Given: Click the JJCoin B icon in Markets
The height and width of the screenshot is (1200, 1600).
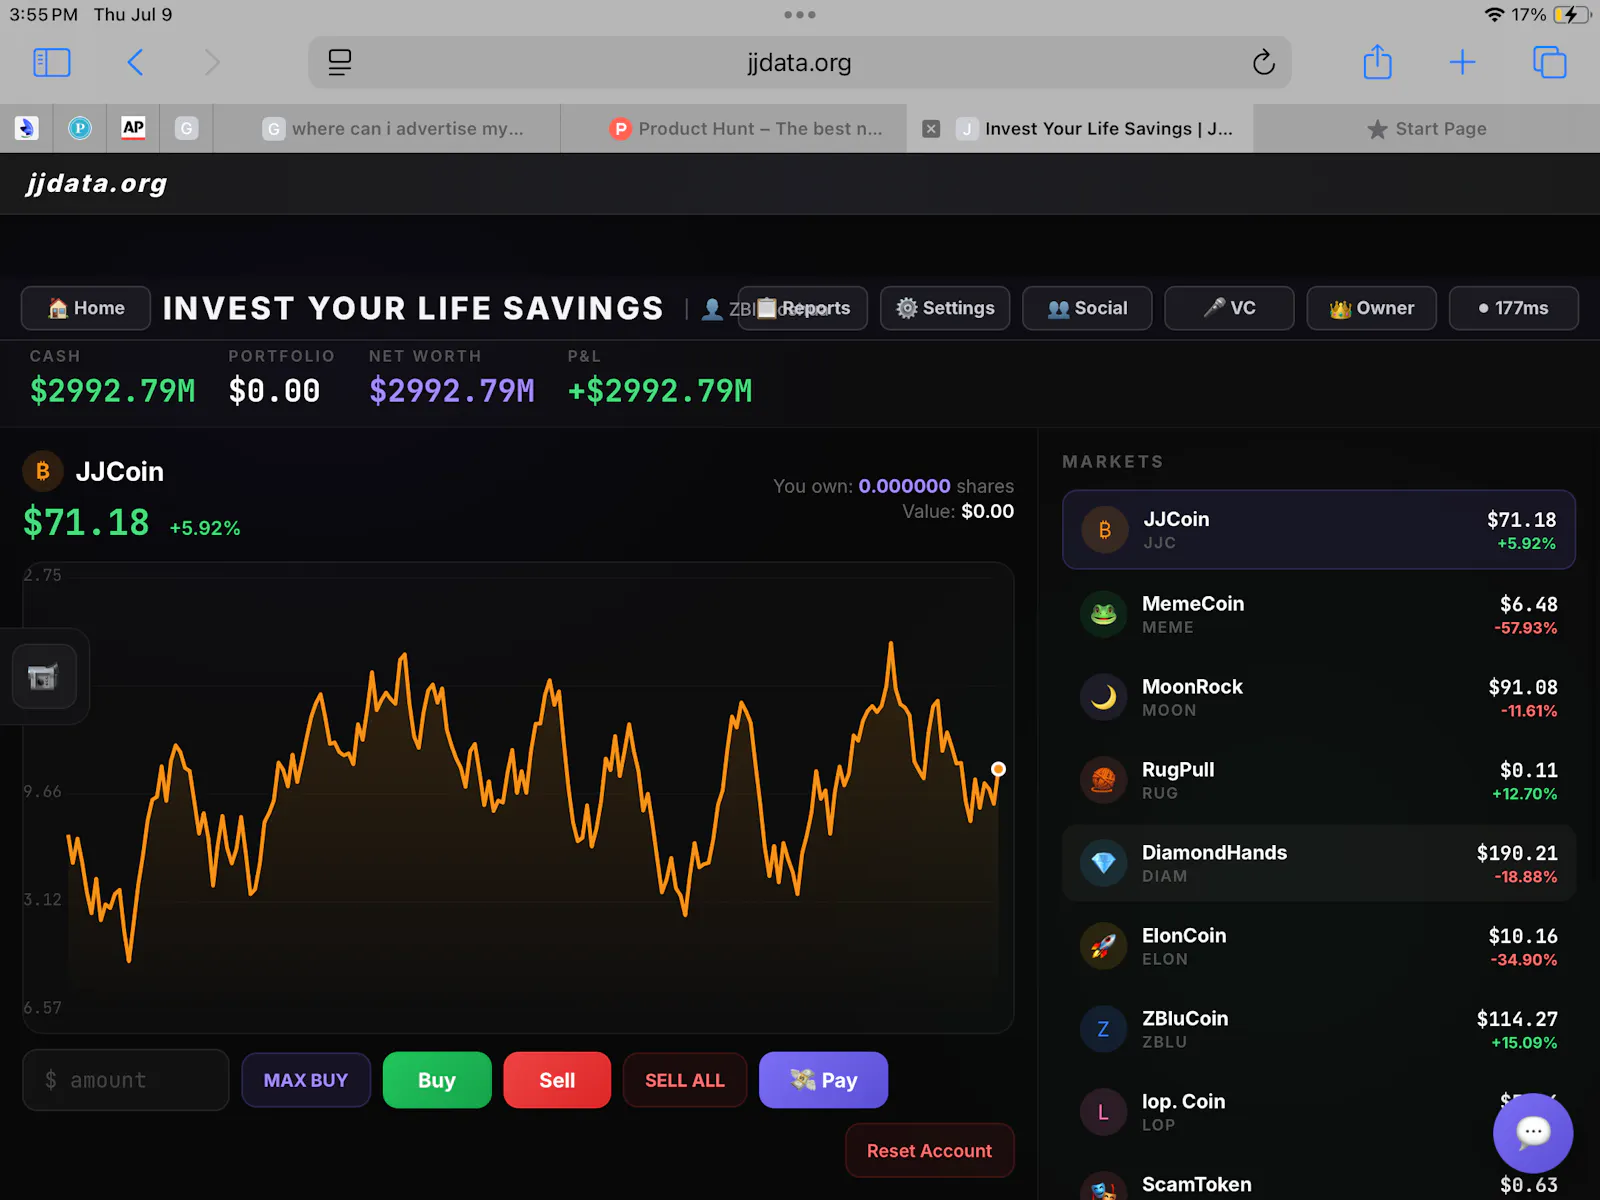Looking at the screenshot, I should pyautogui.click(x=1104, y=530).
